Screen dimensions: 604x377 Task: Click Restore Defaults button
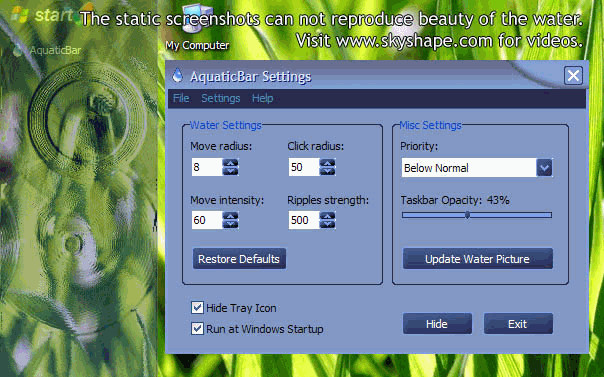point(239,258)
